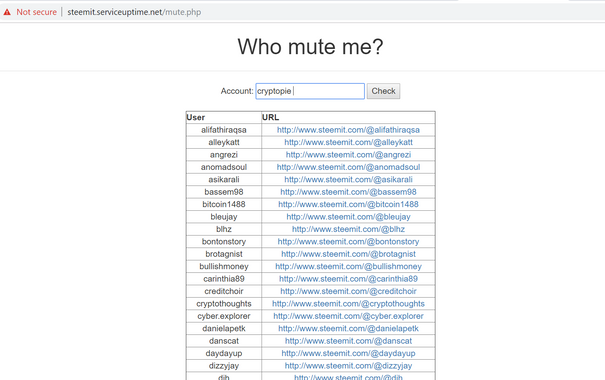The image size is (605, 380).
Task: Select the 'bitcoin1488' user cell
Action: pyautogui.click(x=224, y=204)
